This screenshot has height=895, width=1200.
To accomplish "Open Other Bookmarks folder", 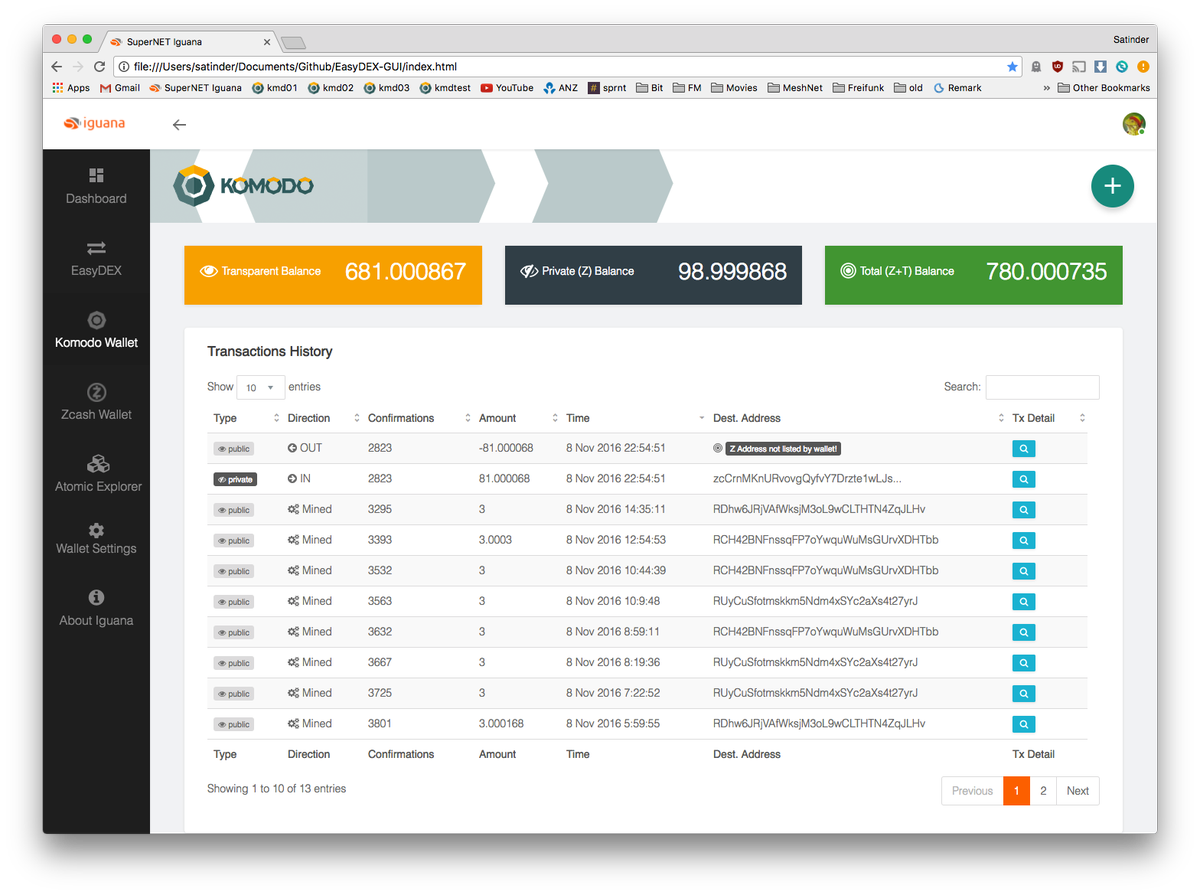I will [x=1103, y=88].
